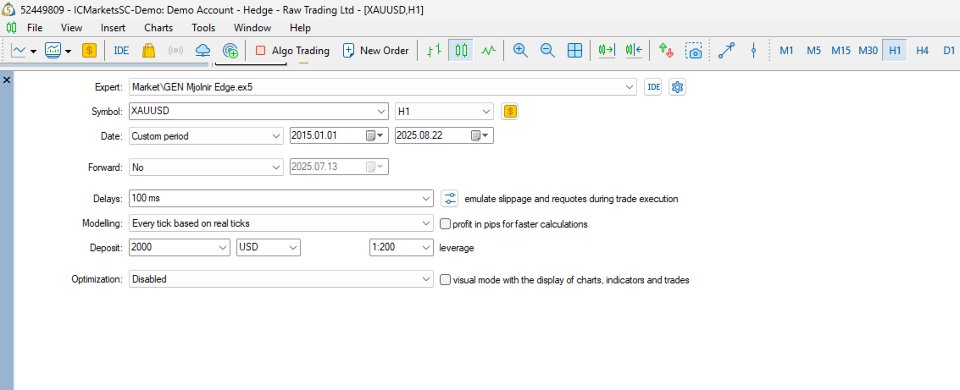Open expert settings gear icon

click(x=677, y=87)
